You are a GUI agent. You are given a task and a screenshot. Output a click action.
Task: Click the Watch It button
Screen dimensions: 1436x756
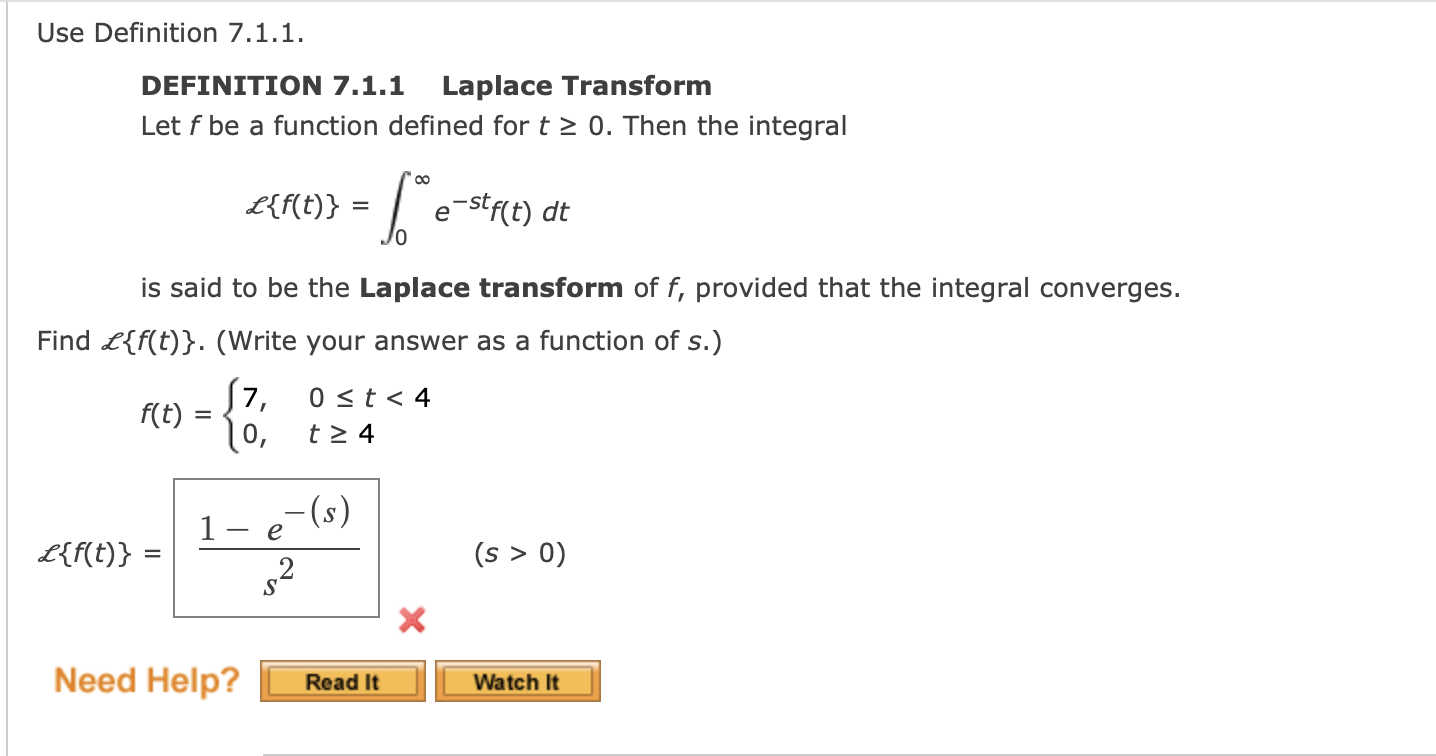(x=517, y=681)
